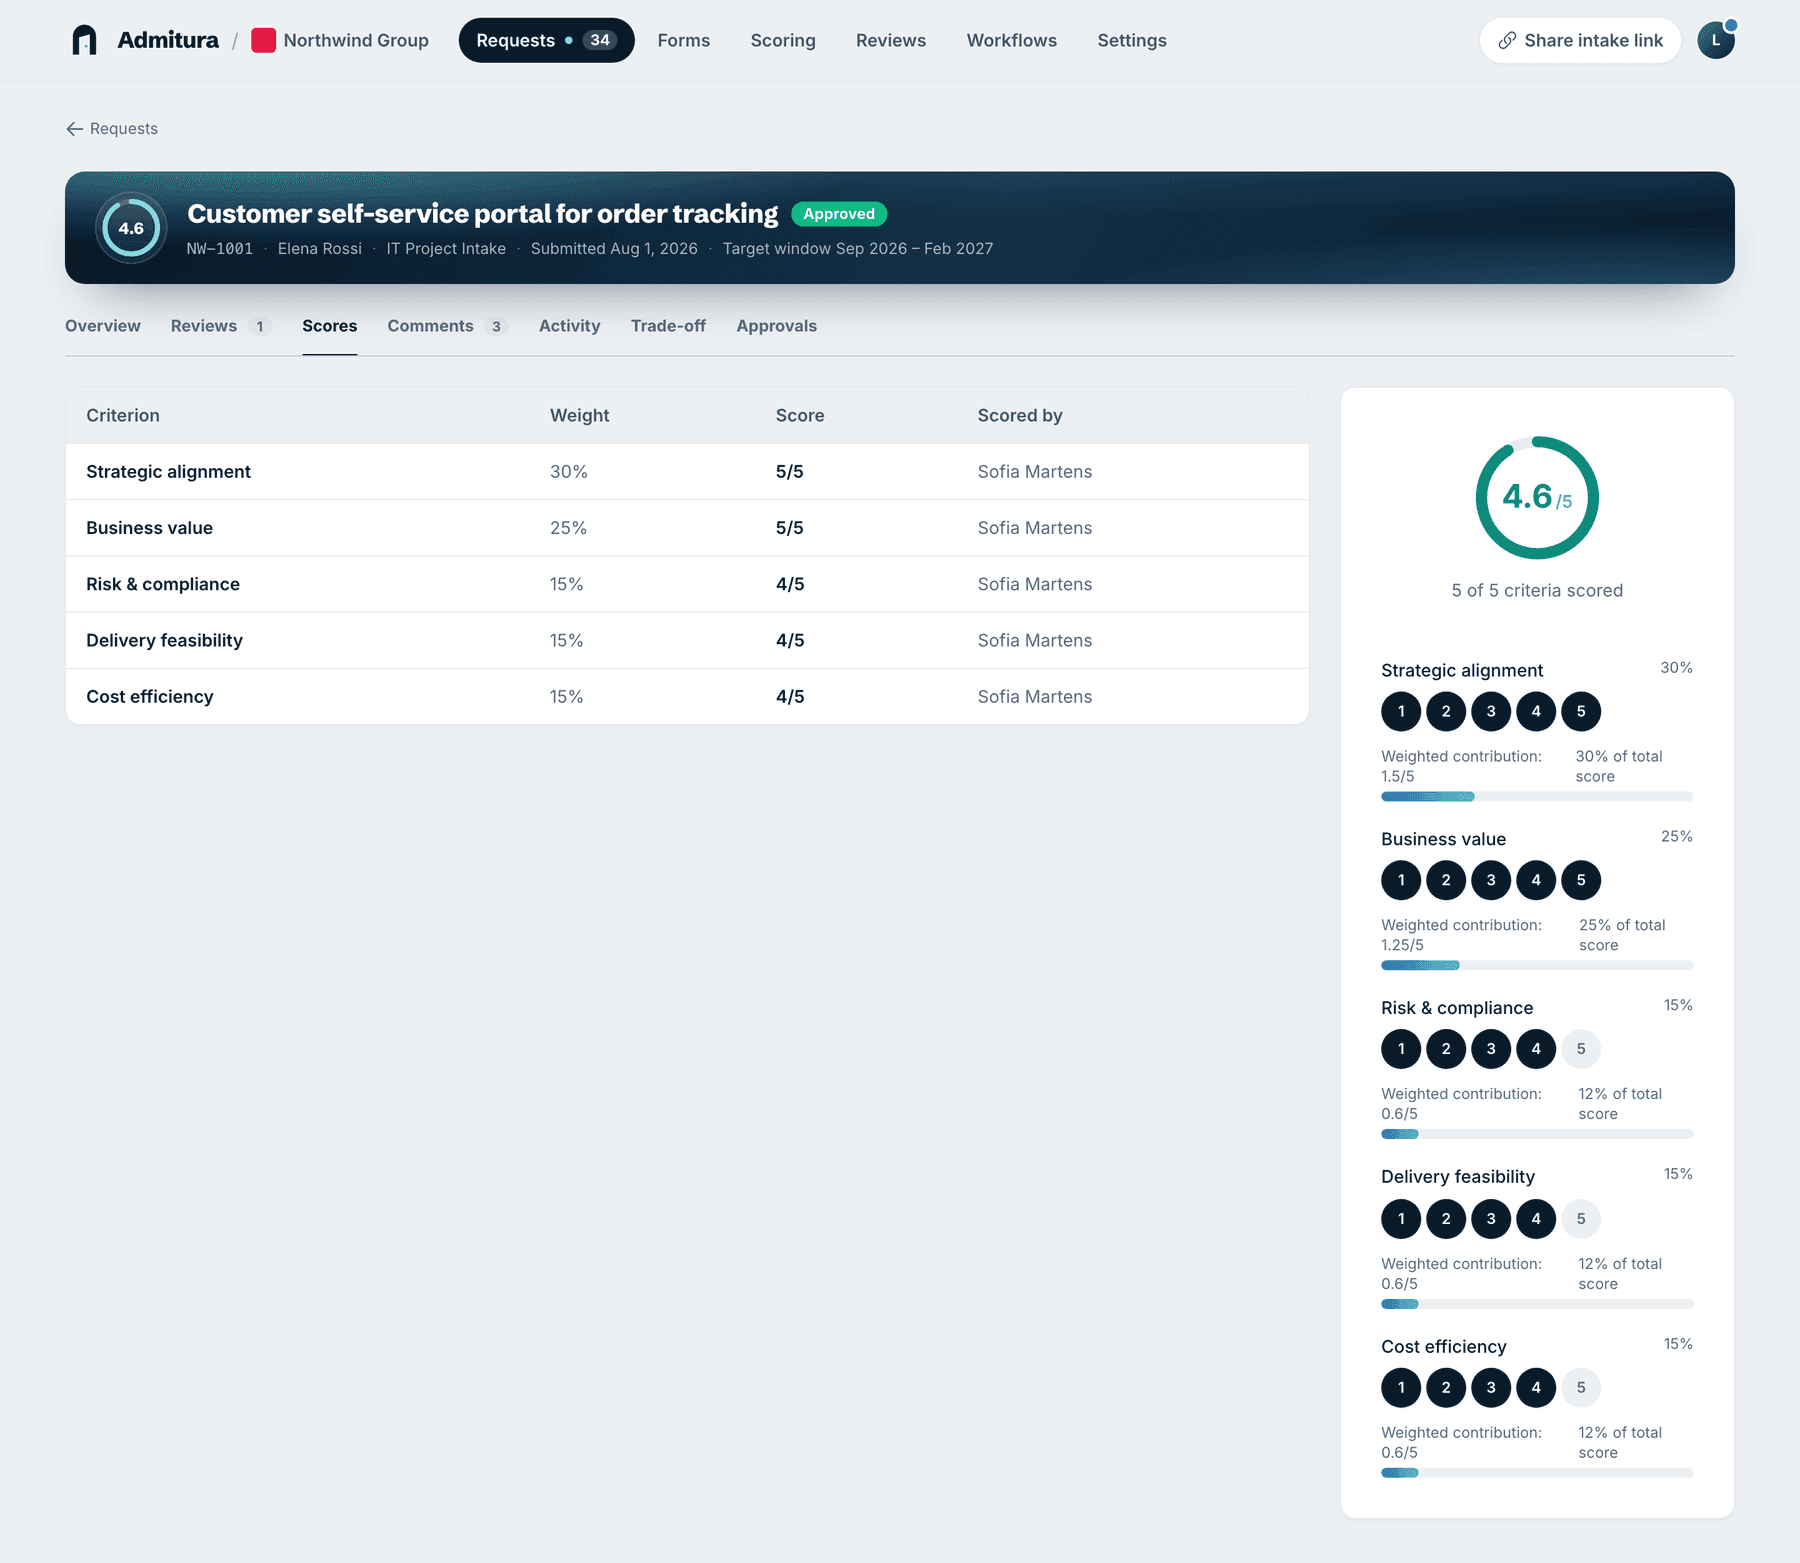
Task: Click the Scored by column header
Action: (1020, 415)
